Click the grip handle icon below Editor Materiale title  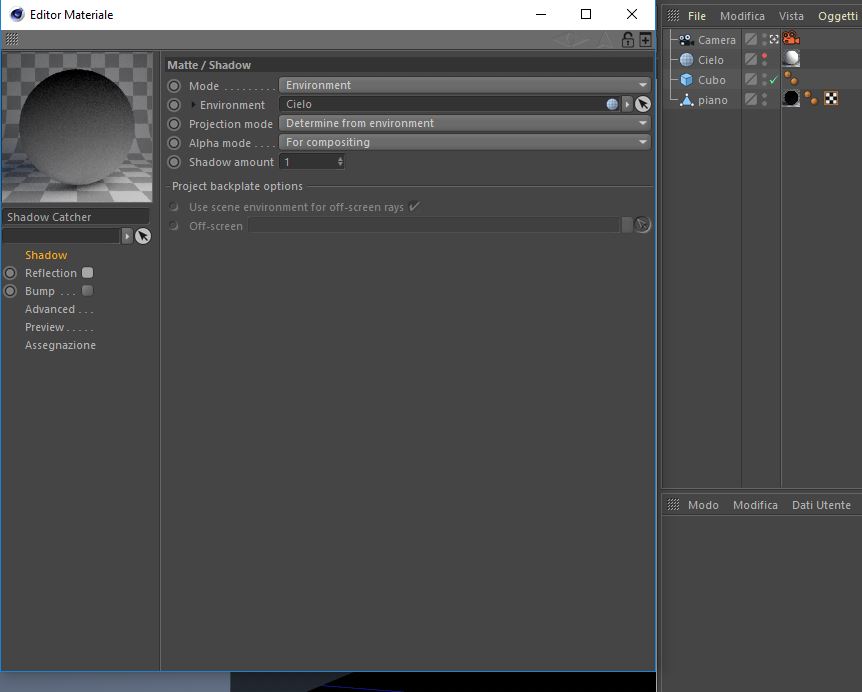12,39
